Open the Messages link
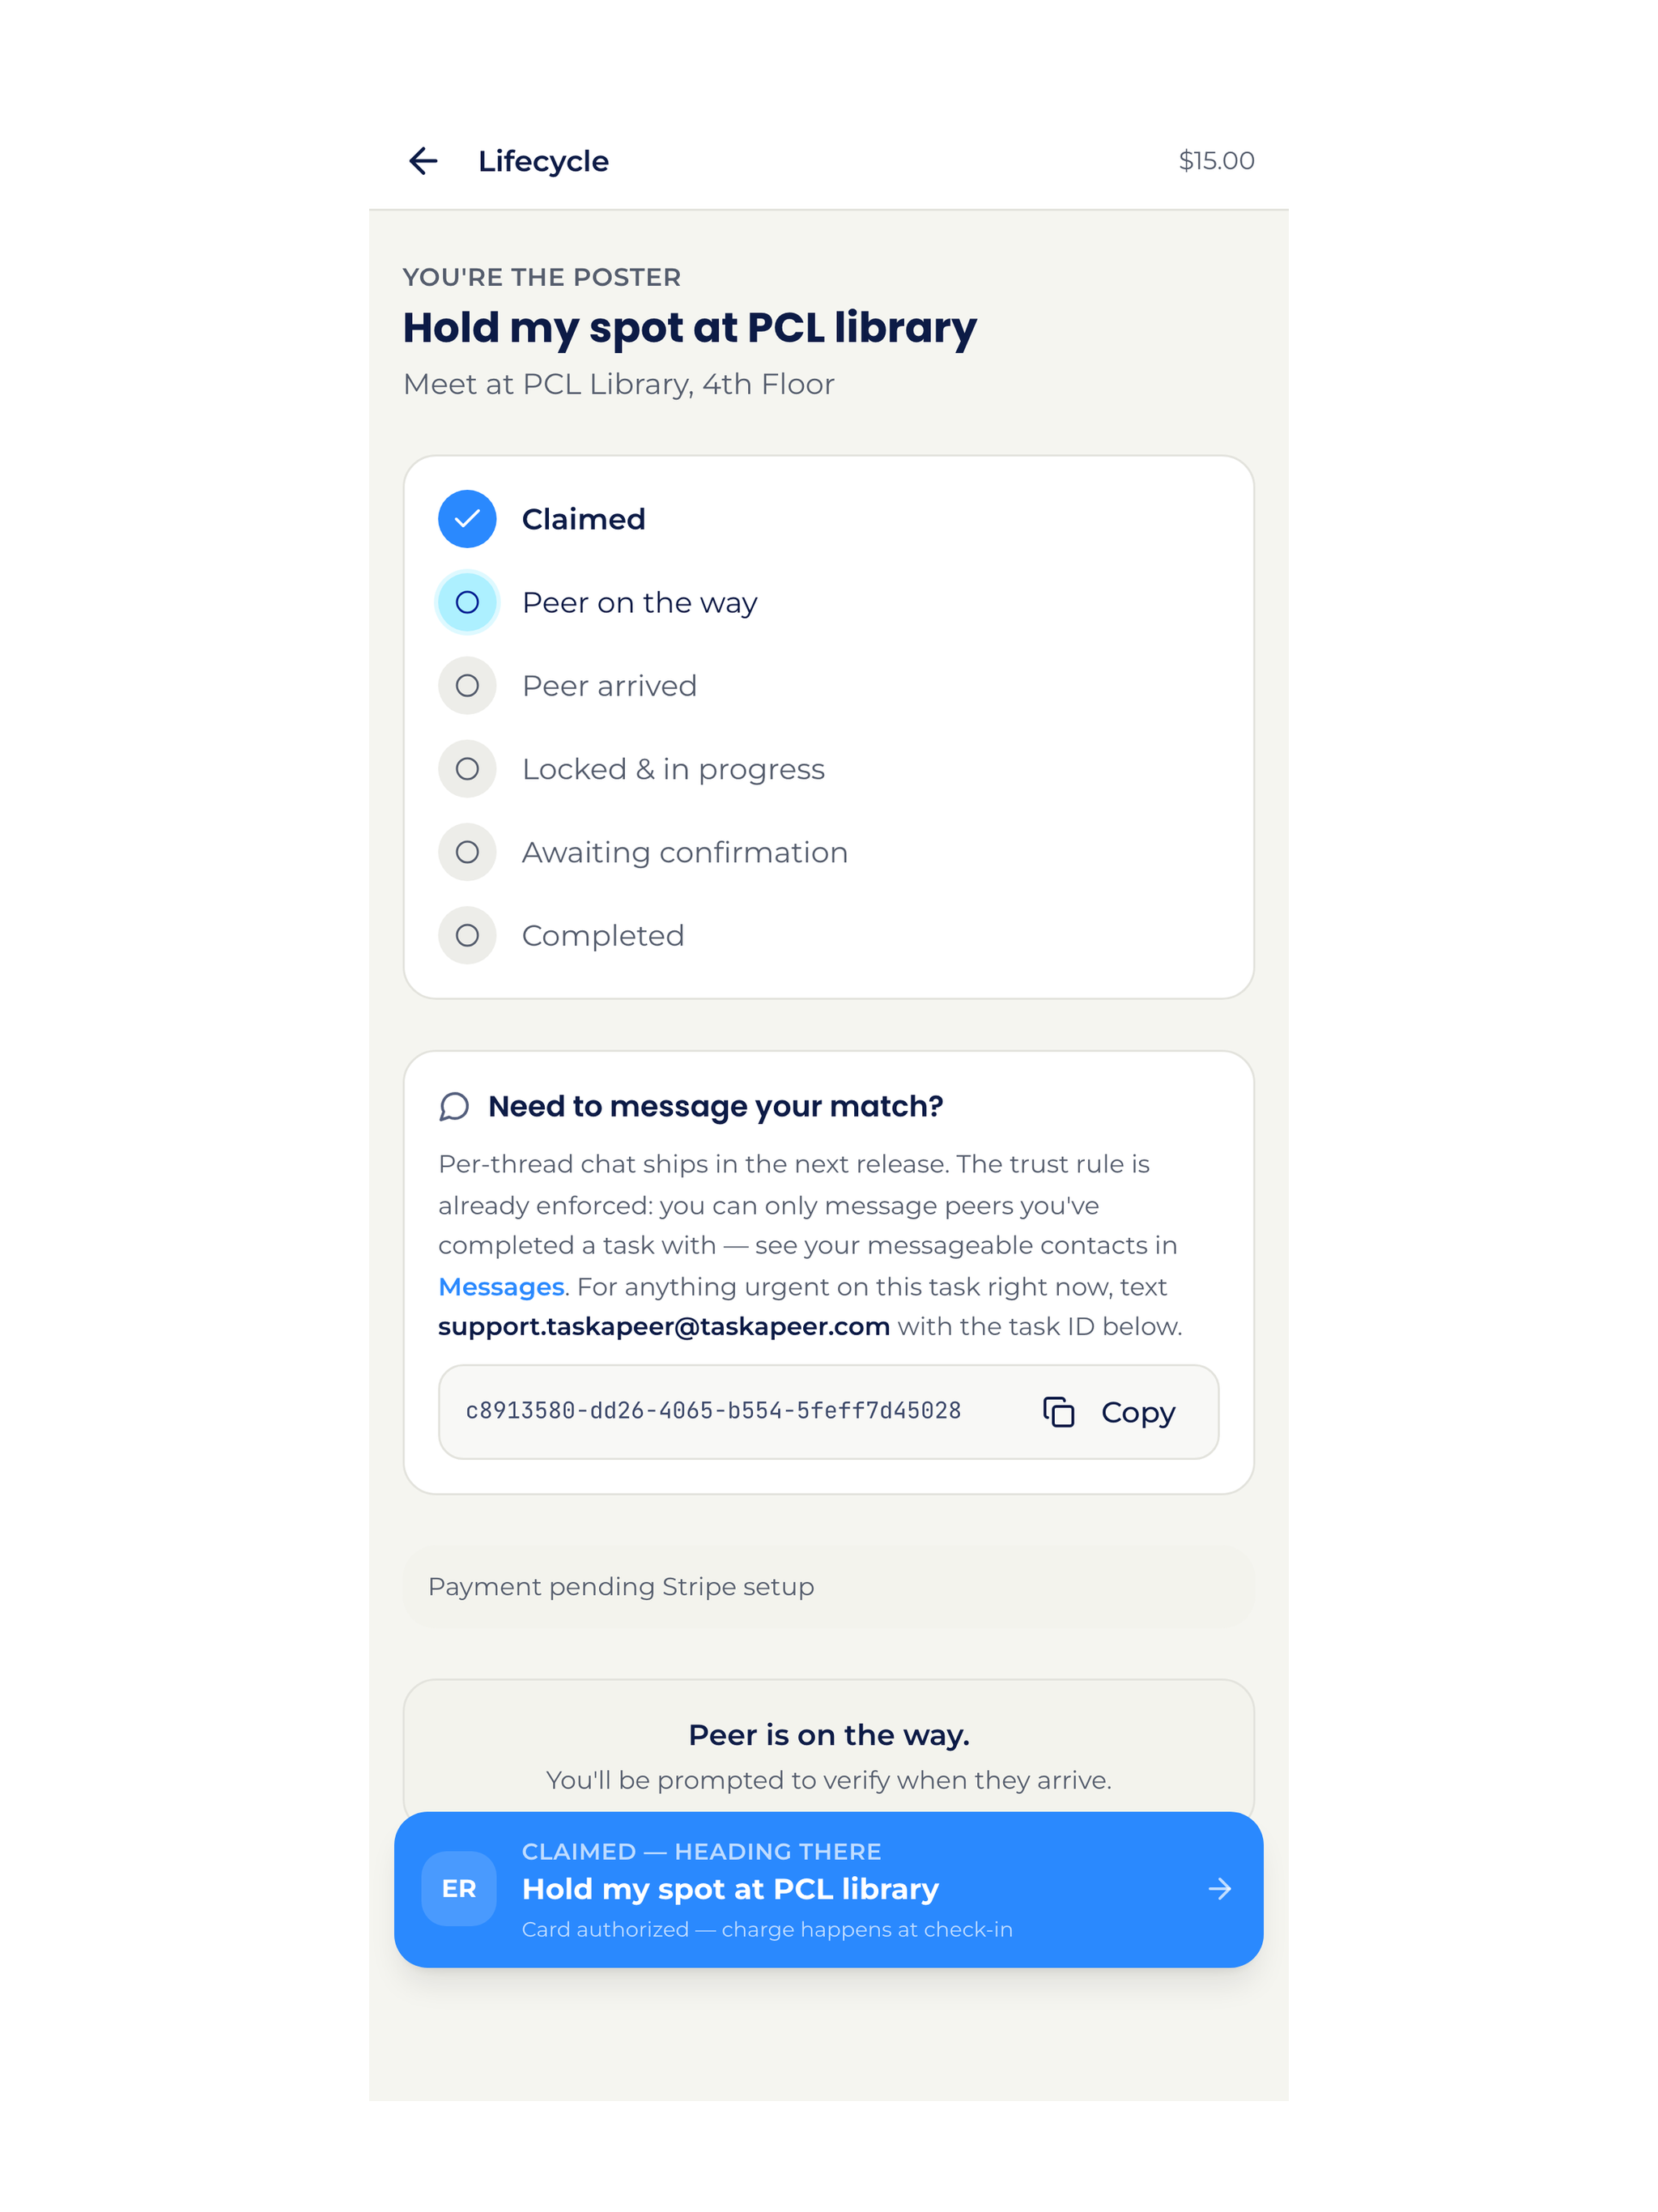Image resolution: width=1658 pixels, height=2212 pixels. pyautogui.click(x=501, y=1287)
